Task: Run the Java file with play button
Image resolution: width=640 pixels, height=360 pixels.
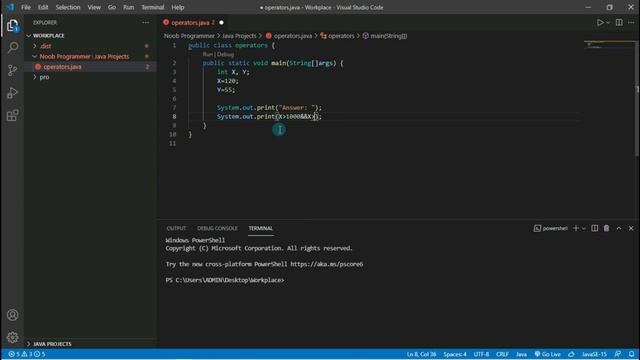Action: 600,22
